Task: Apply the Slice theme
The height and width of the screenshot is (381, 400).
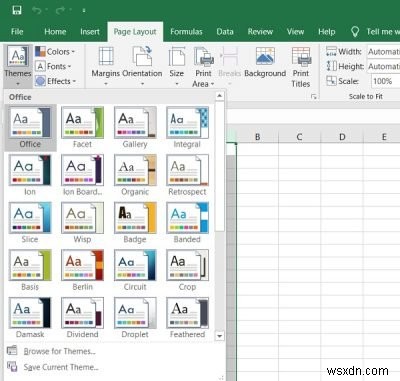Action: (x=30, y=223)
